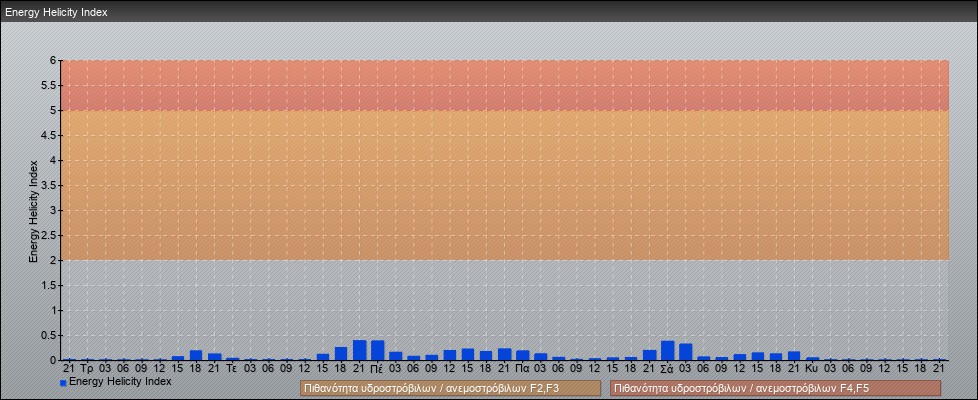
Task: Click the y-axis value 5
Action: click(x=54, y=110)
